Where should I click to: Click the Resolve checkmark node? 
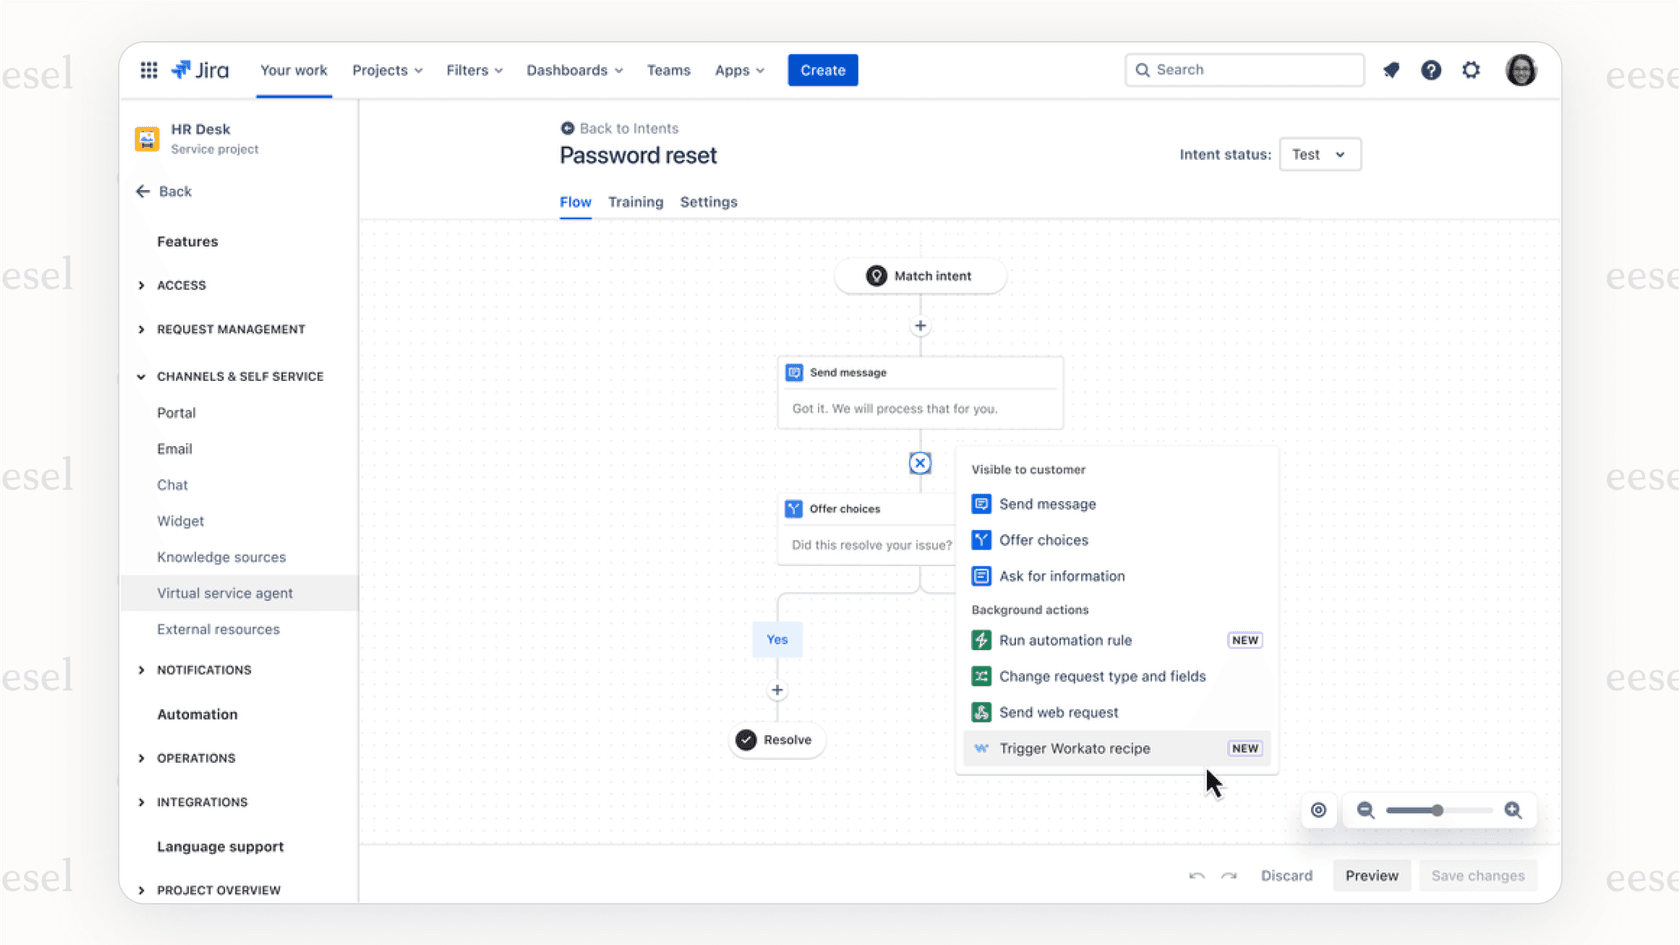coord(745,740)
